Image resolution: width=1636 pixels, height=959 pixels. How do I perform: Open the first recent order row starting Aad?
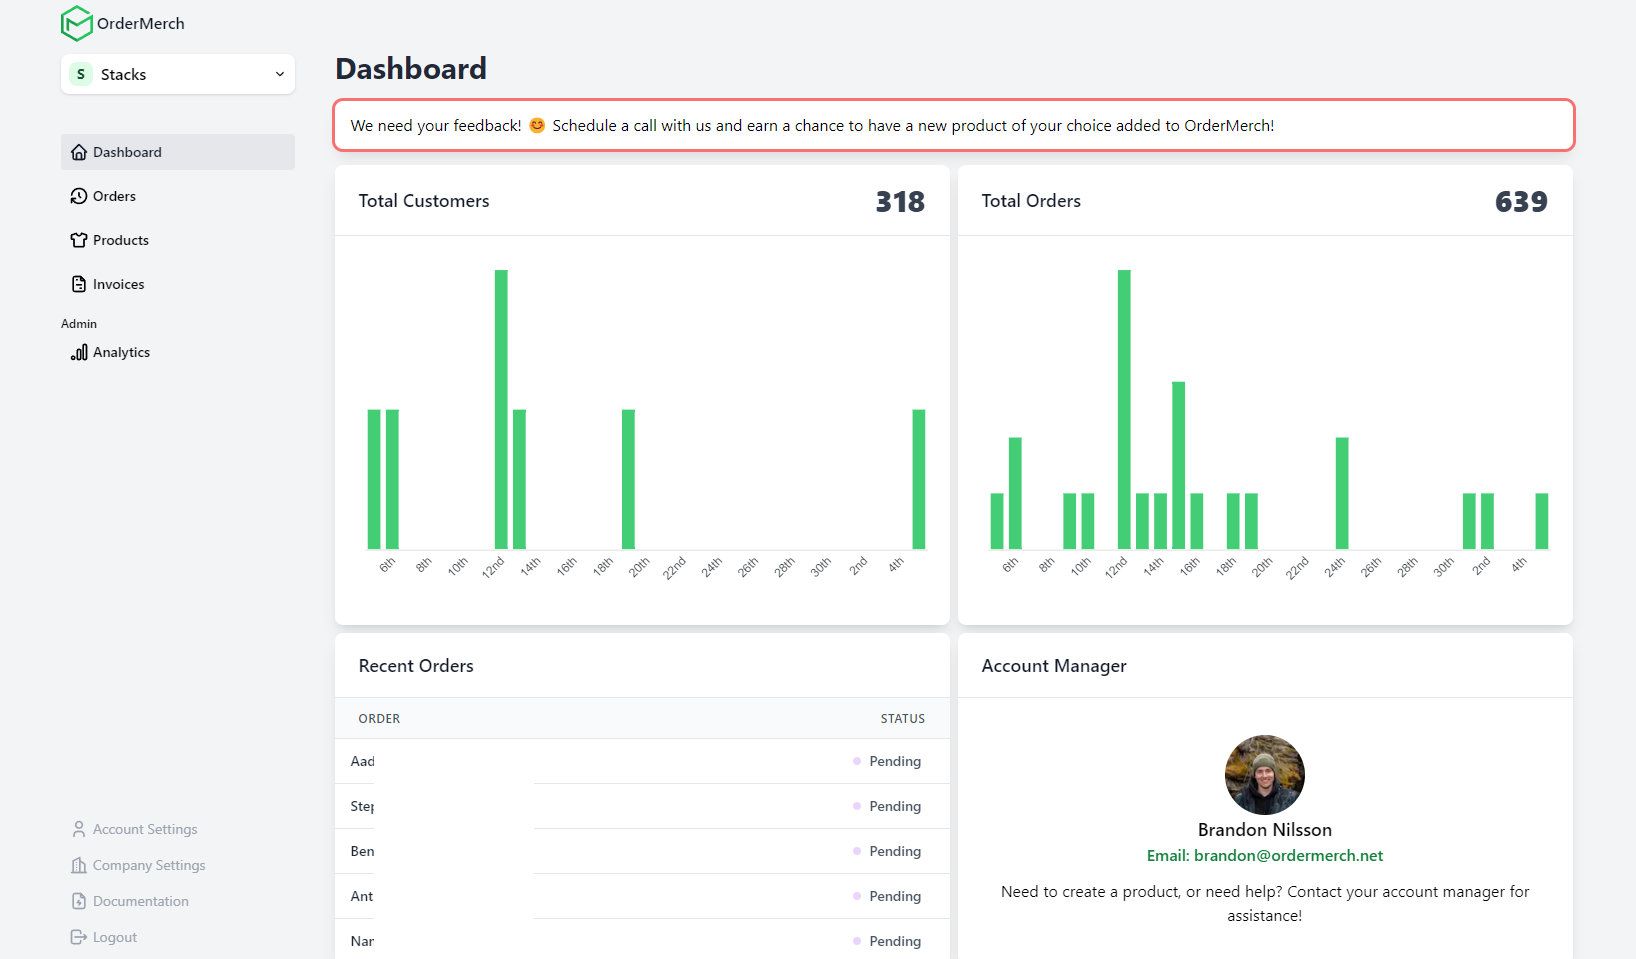pos(640,761)
